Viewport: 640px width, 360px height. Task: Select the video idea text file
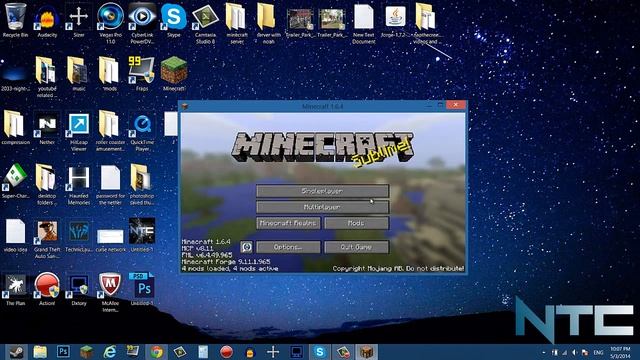click(16, 235)
